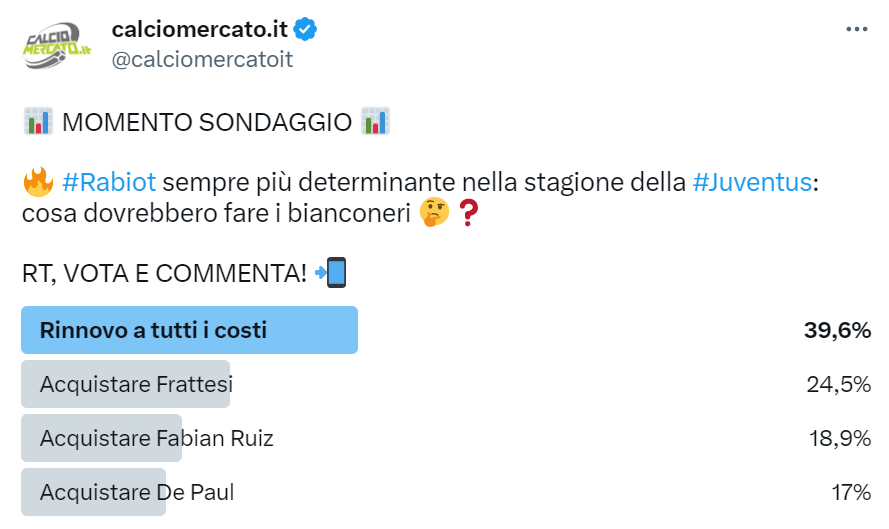Click the bar chart emoji after MOMENTO SONDAGGIO
Image resolution: width=889 pixels, height=529 pixels.
pyautogui.click(x=376, y=122)
